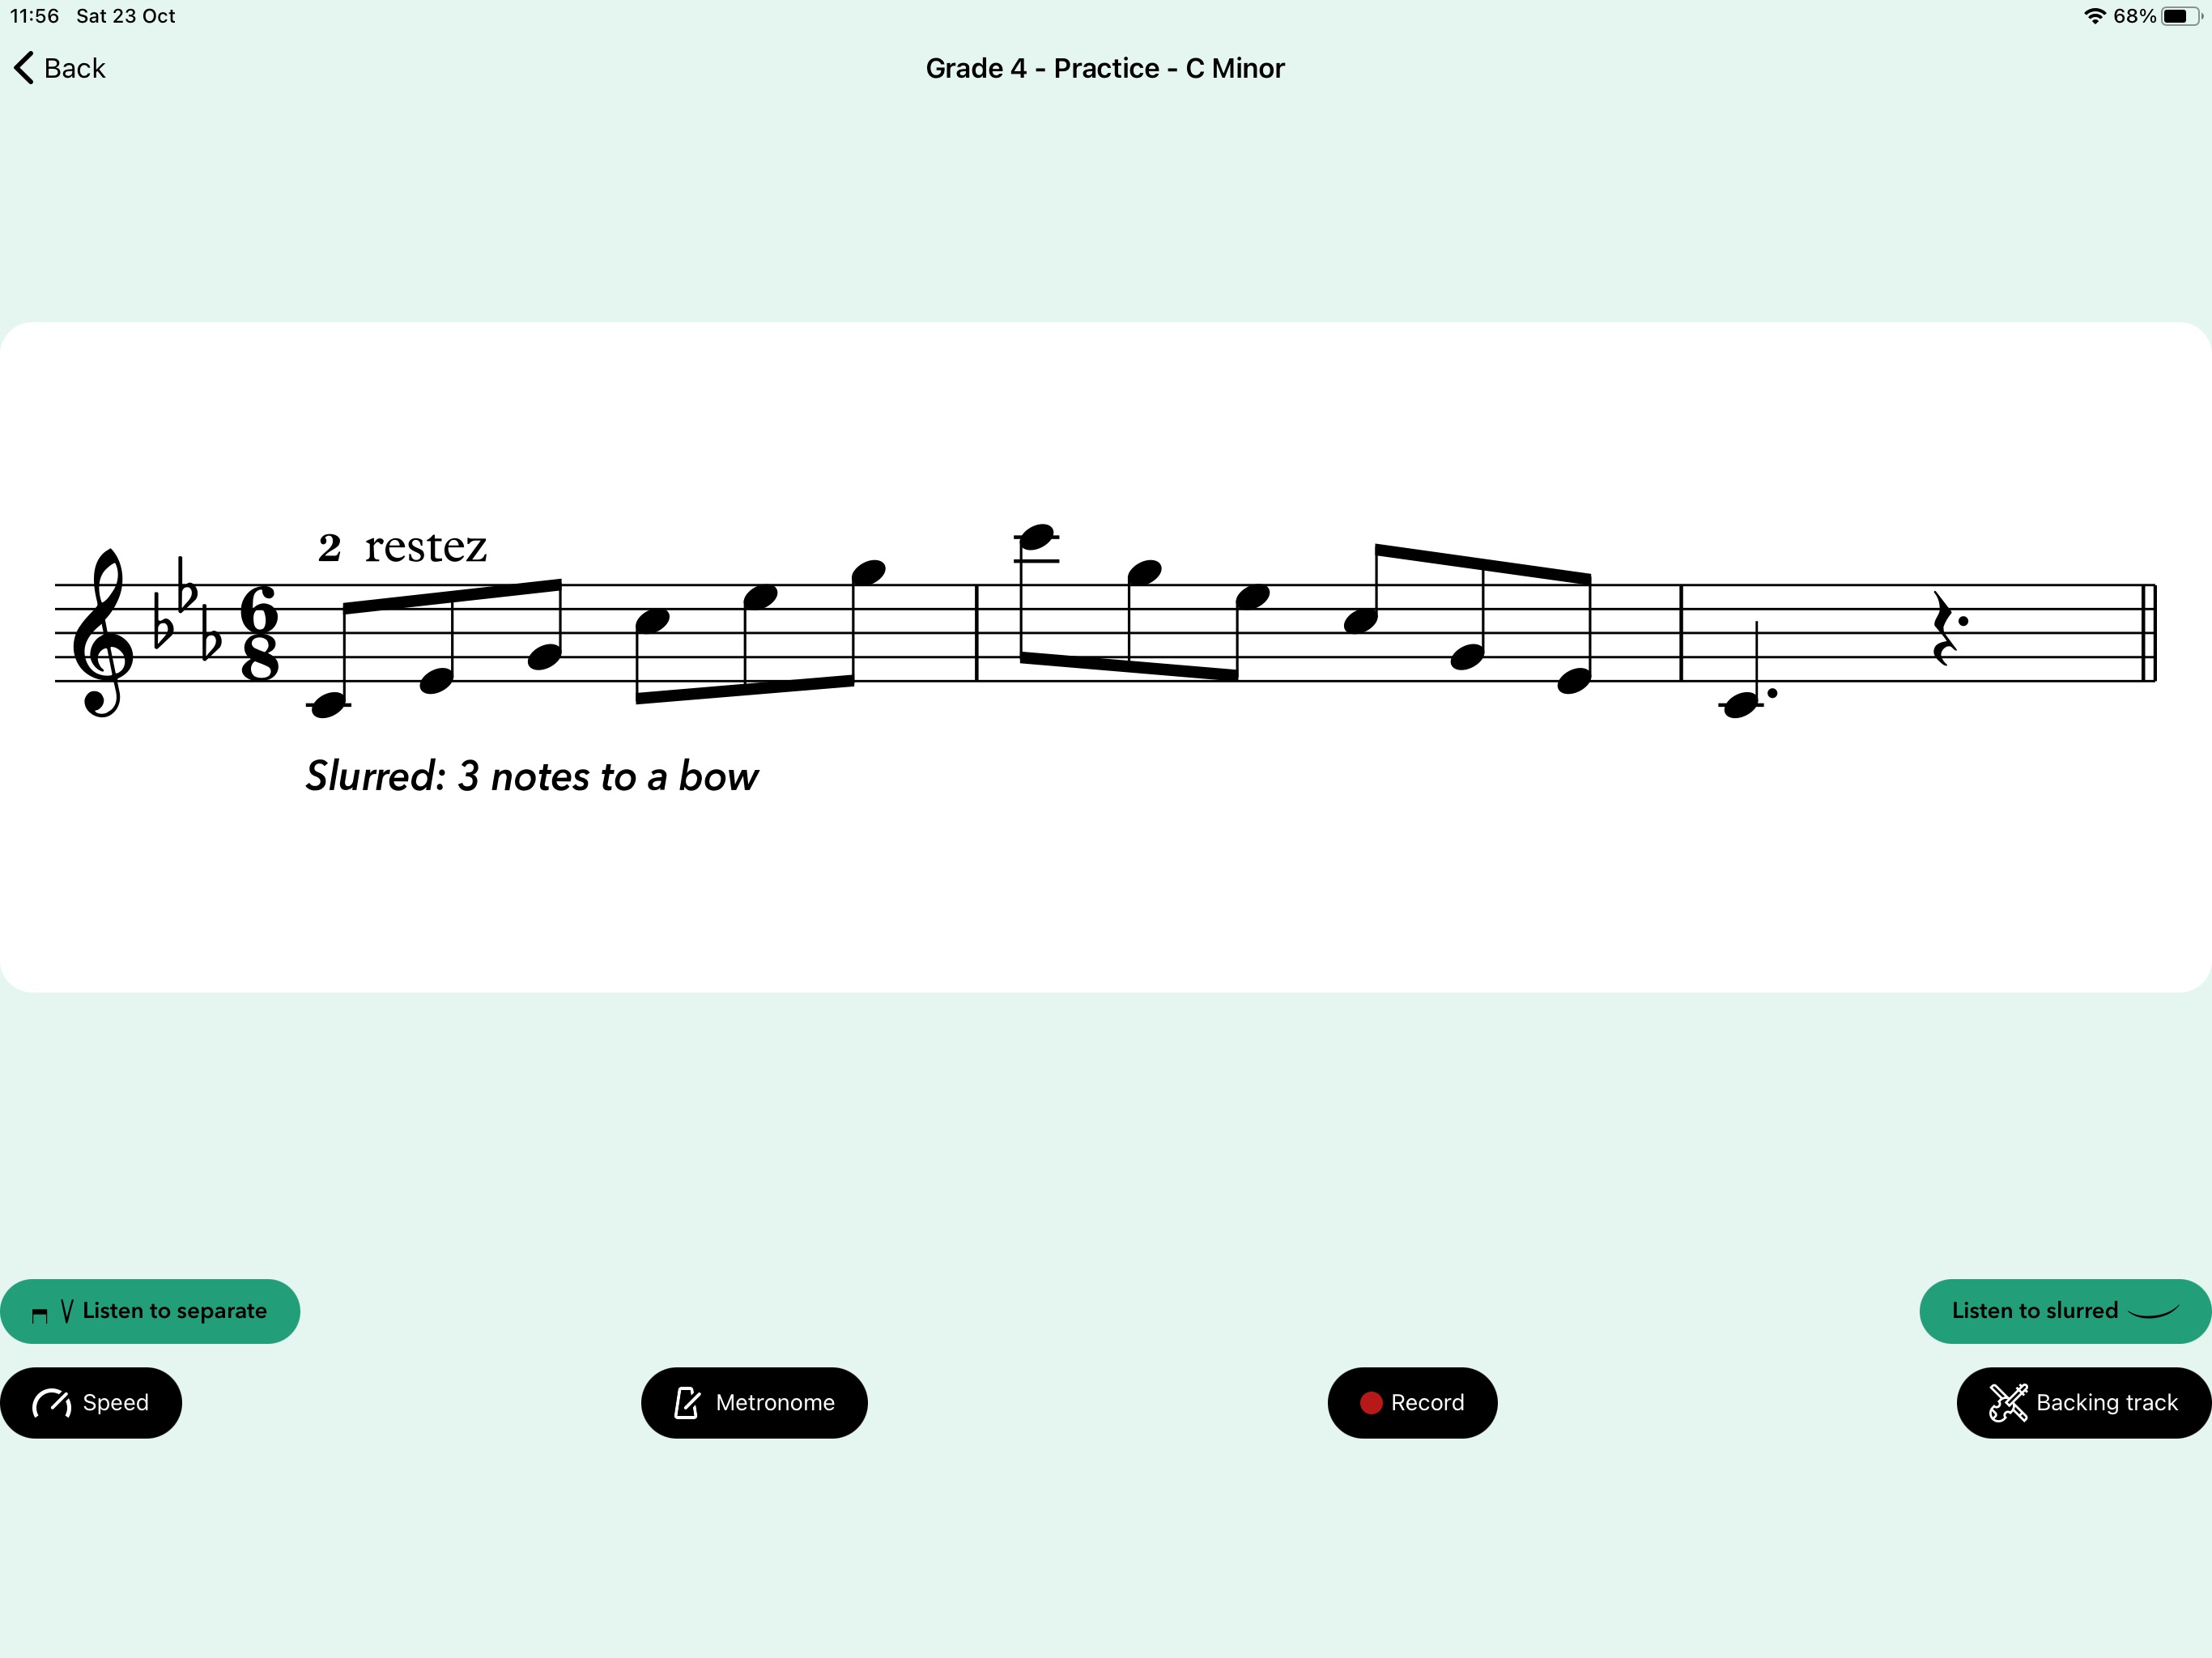
Task: Open Speed adjustment dropdown
Action: tap(92, 1402)
